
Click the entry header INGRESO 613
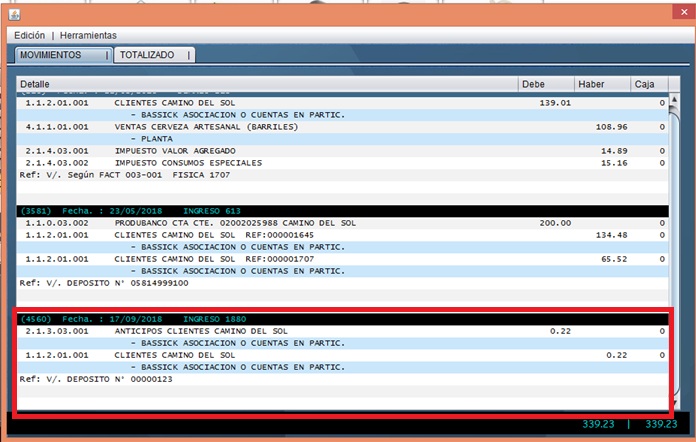pyautogui.click(x=200, y=210)
